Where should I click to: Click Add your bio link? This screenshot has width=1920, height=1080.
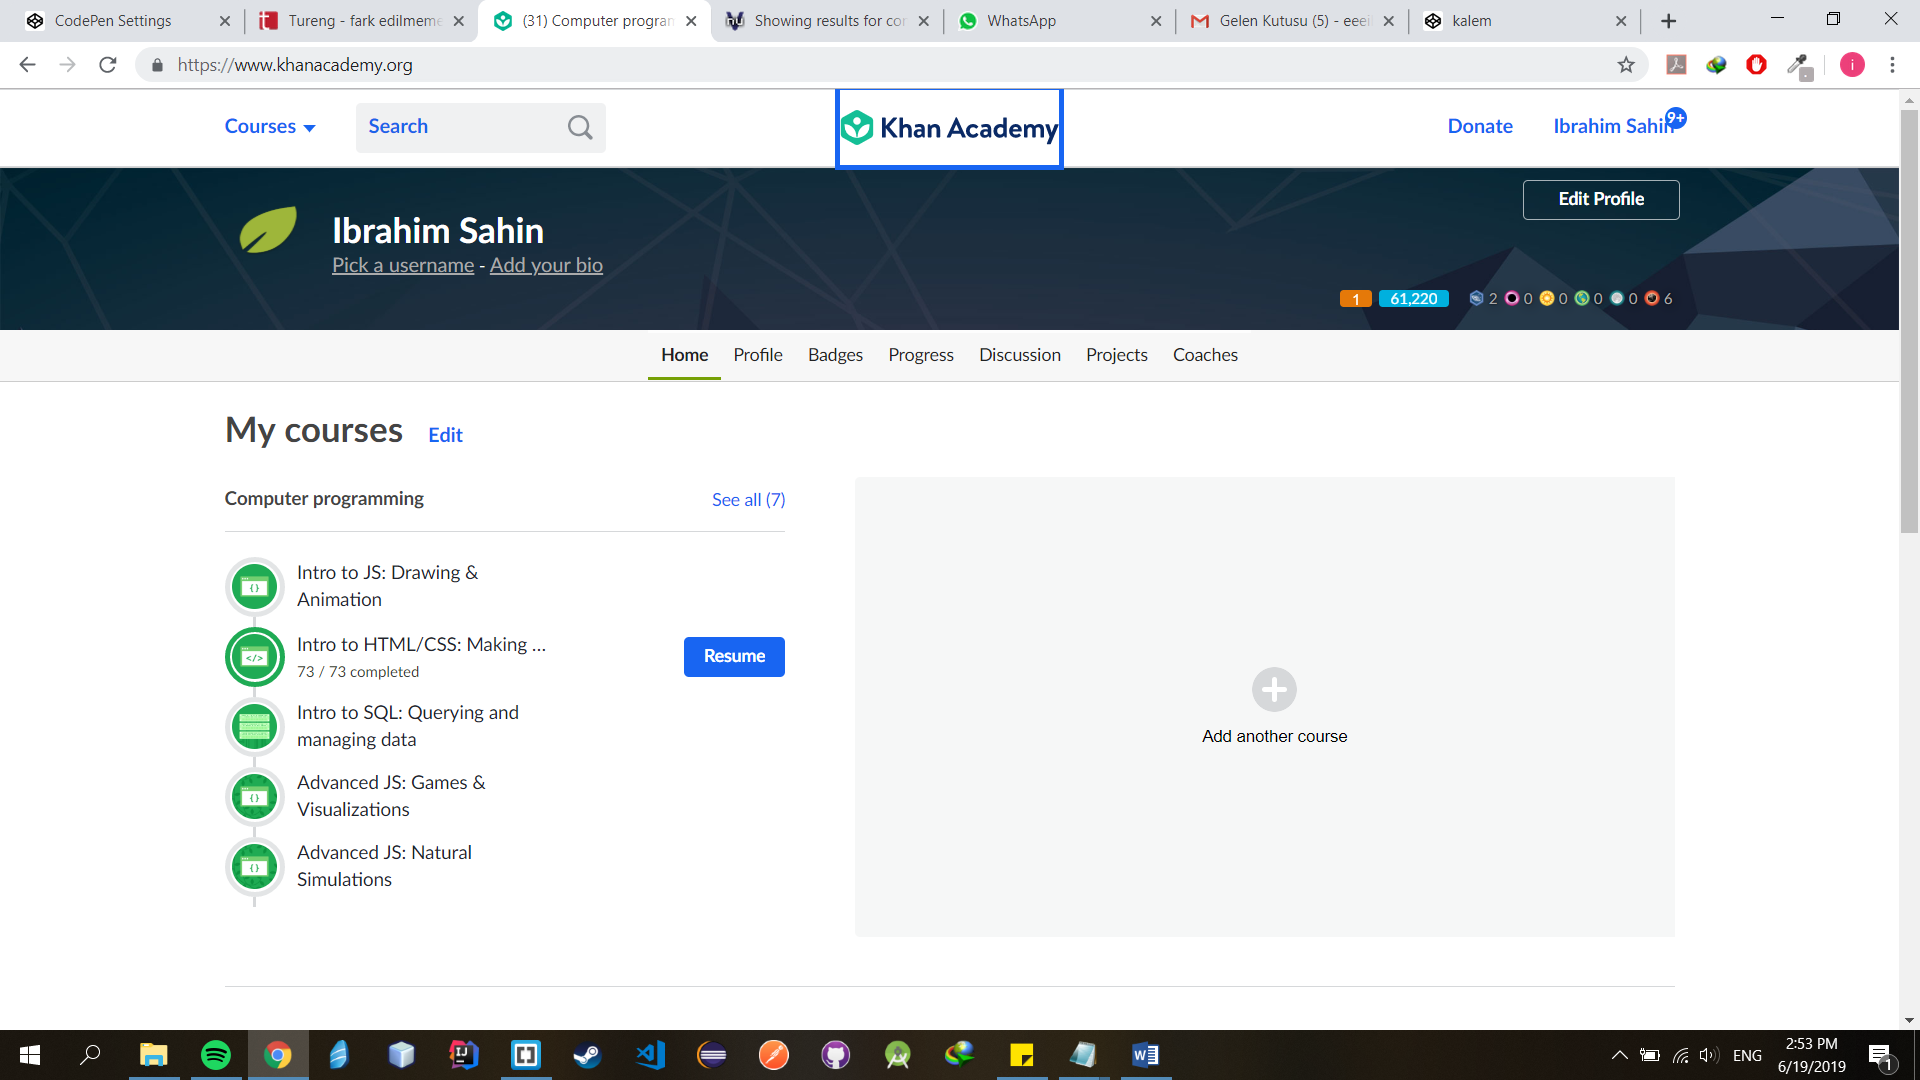click(x=546, y=265)
